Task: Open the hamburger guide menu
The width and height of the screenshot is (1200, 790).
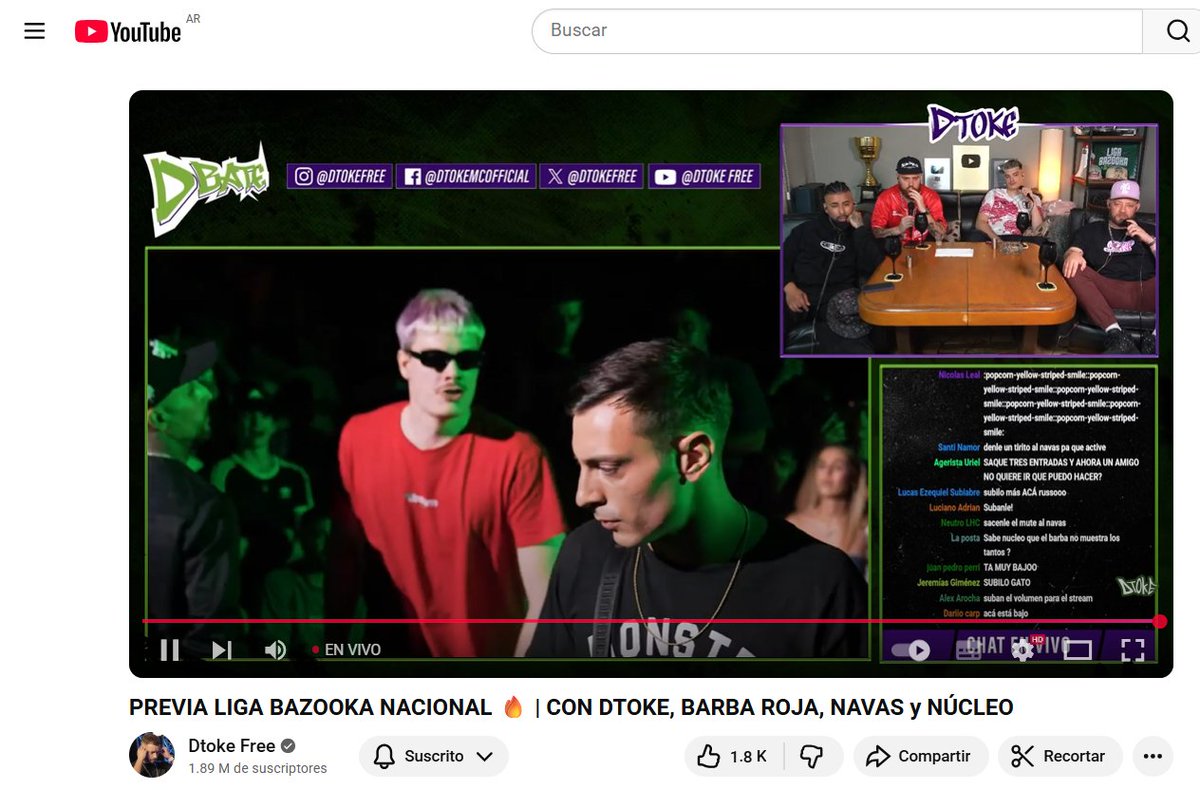Action: pos(35,31)
